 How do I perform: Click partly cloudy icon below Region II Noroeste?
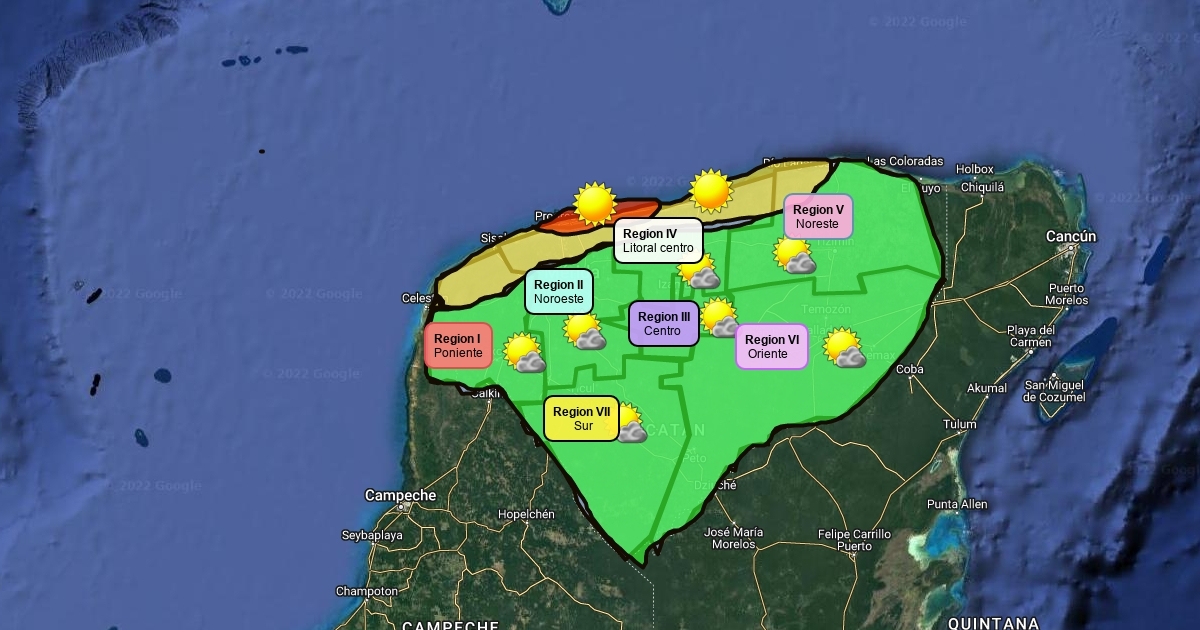(584, 331)
